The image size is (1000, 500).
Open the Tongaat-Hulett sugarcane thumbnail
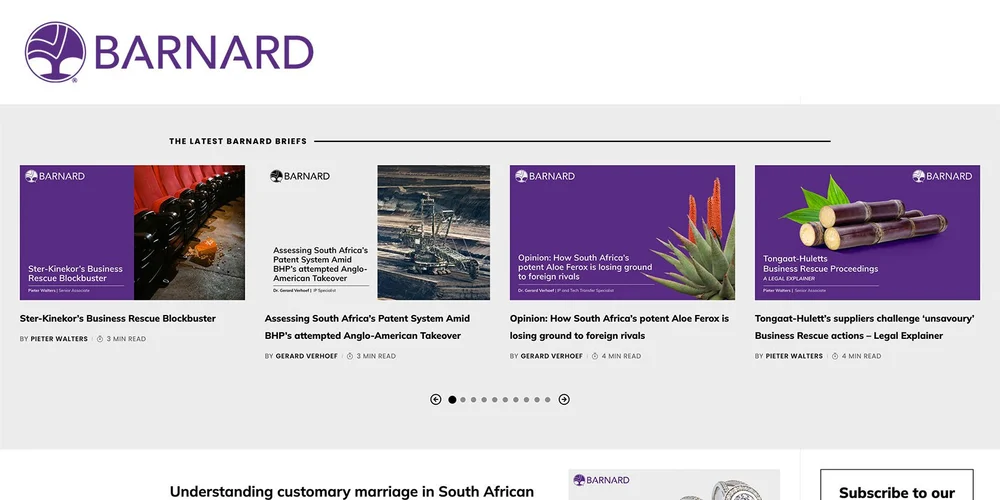(x=867, y=232)
